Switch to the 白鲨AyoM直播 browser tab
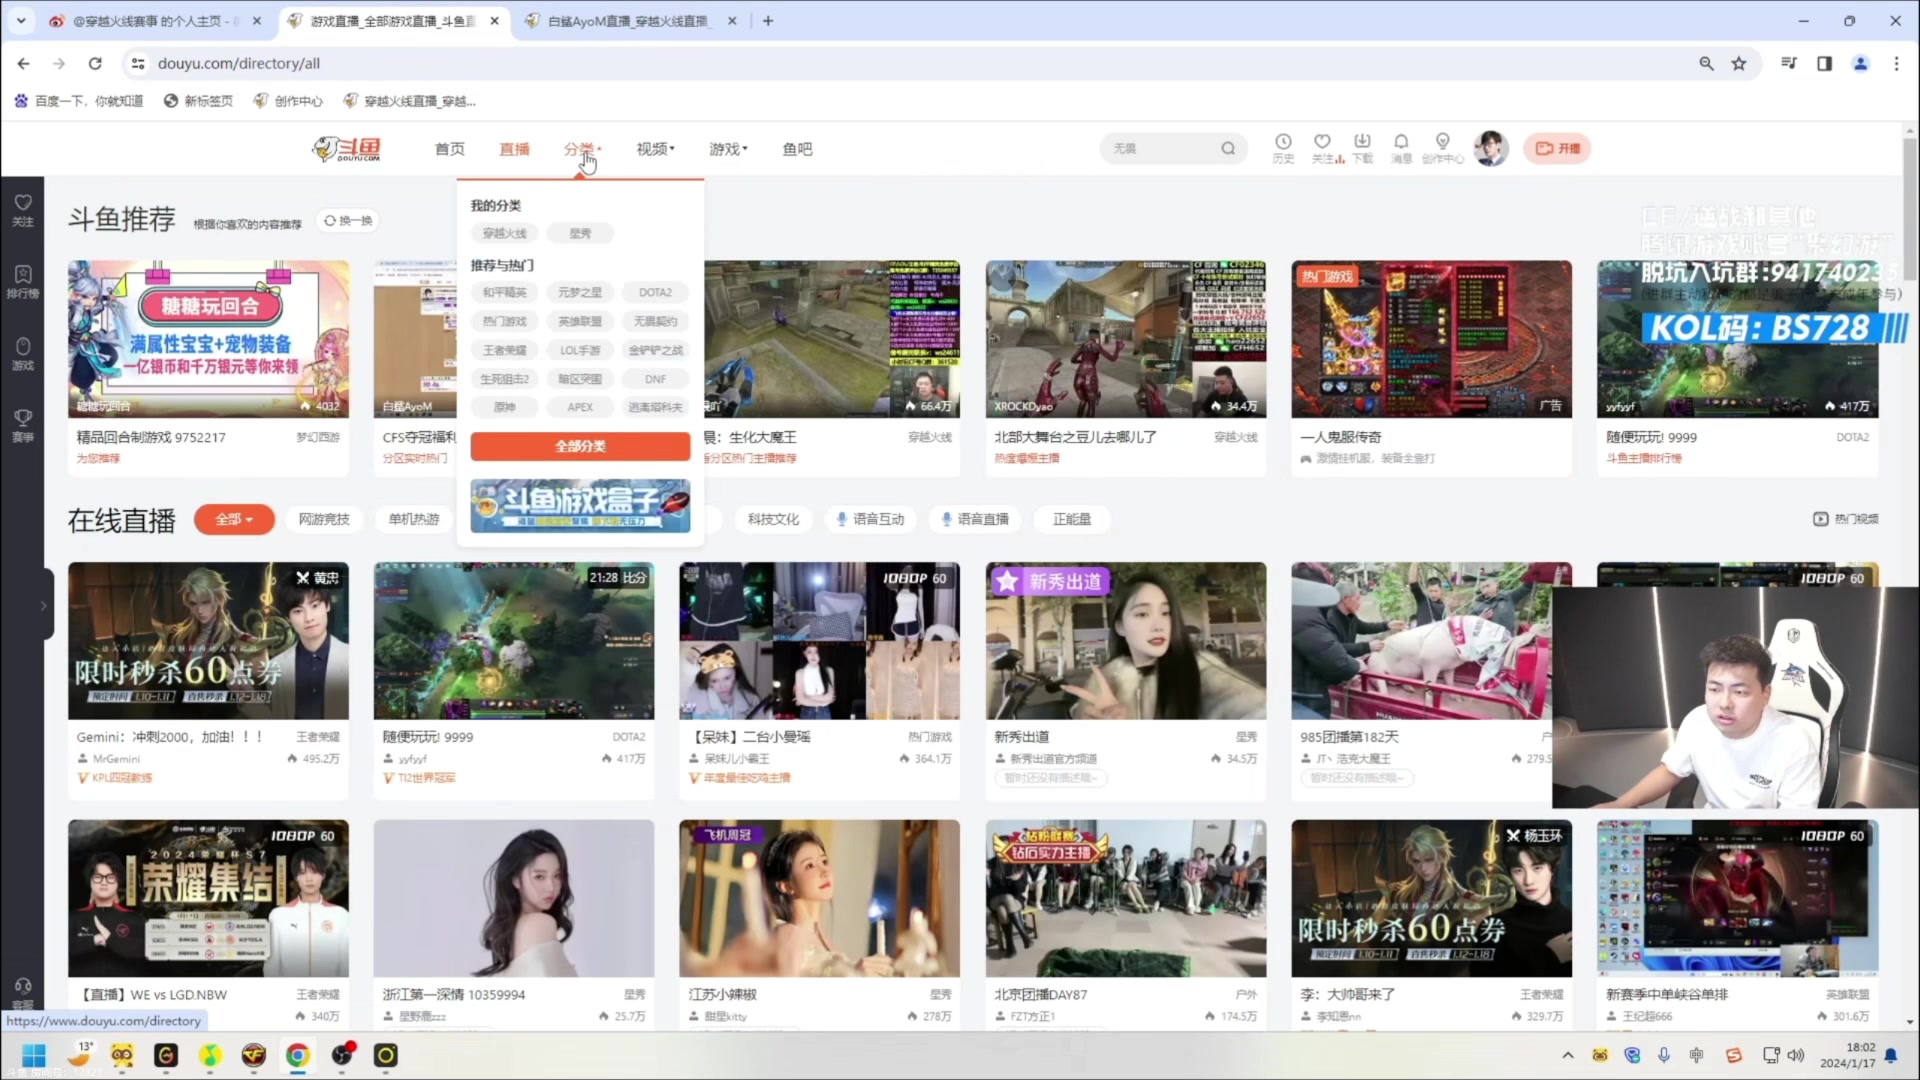This screenshot has width=1920, height=1080. (x=628, y=20)
